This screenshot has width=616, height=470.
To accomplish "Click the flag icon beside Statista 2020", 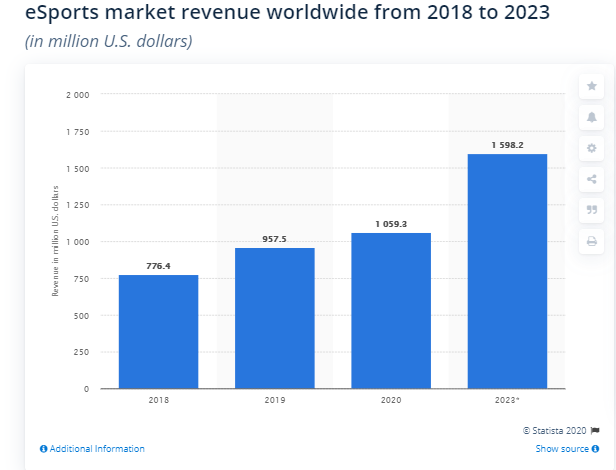I will click(x=594, y=430).
